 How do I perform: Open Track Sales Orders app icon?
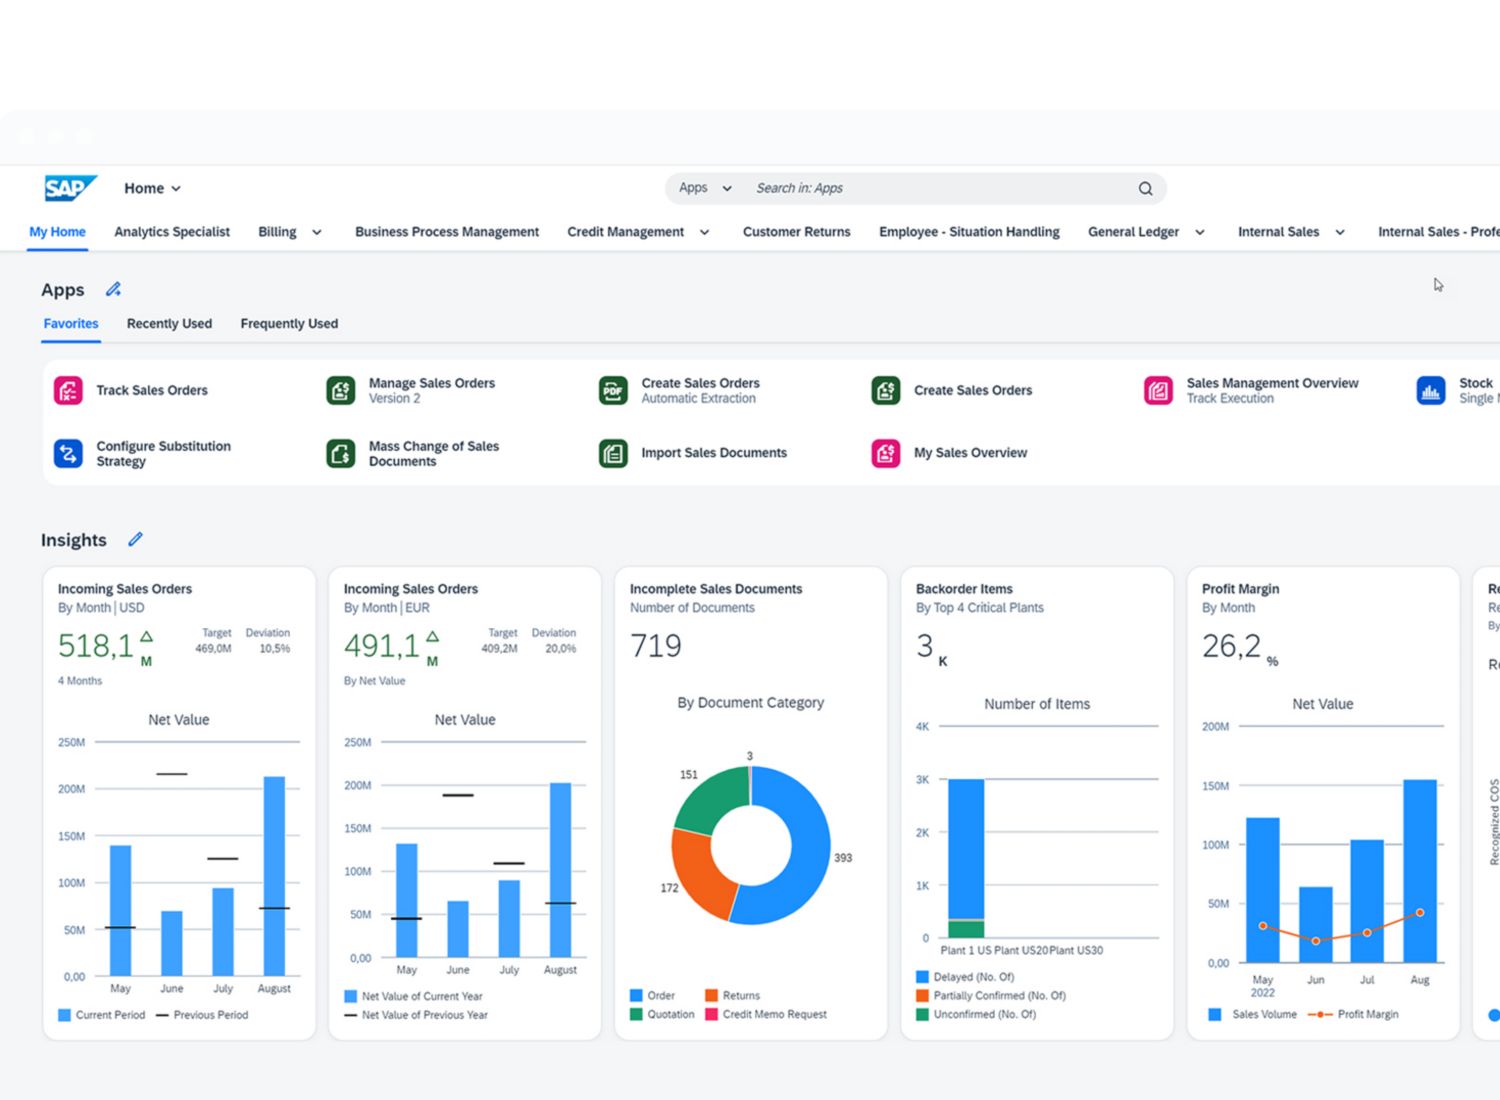pos(68,391)
